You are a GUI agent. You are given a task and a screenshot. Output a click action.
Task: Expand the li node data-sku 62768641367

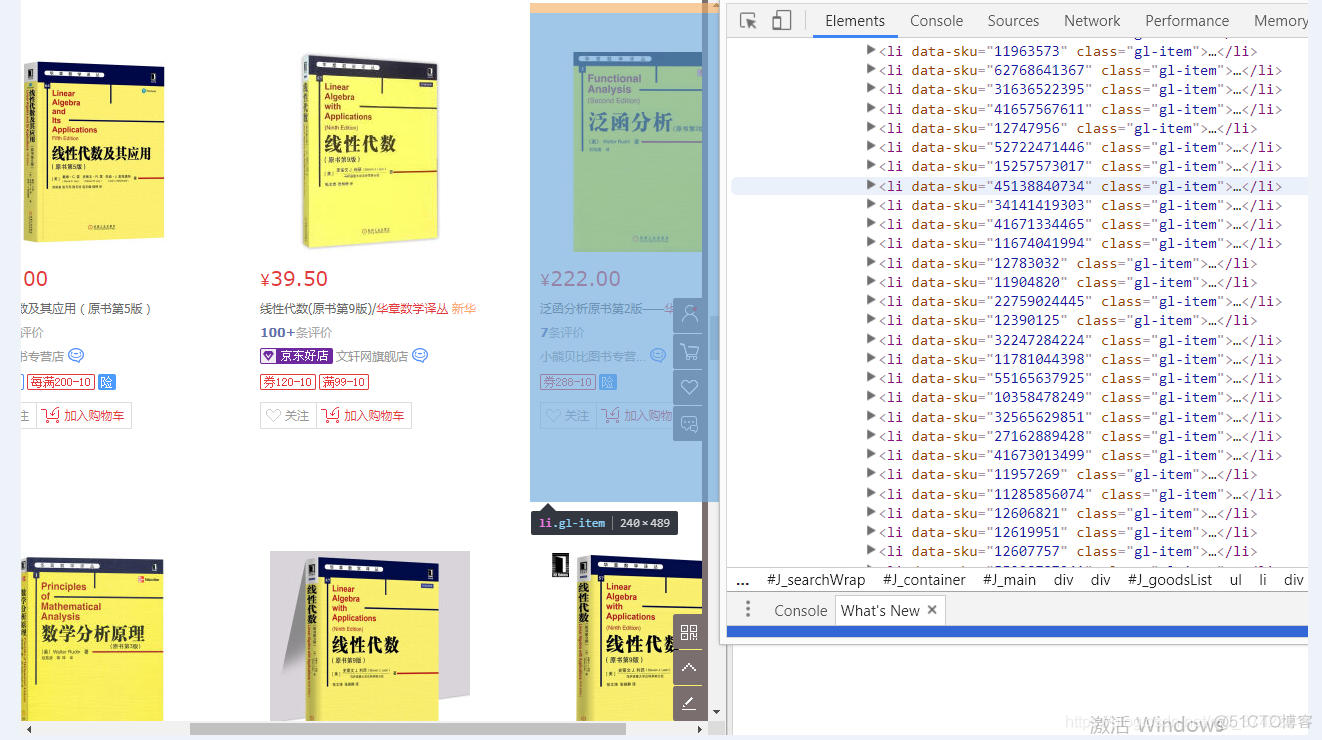[871, 70]
